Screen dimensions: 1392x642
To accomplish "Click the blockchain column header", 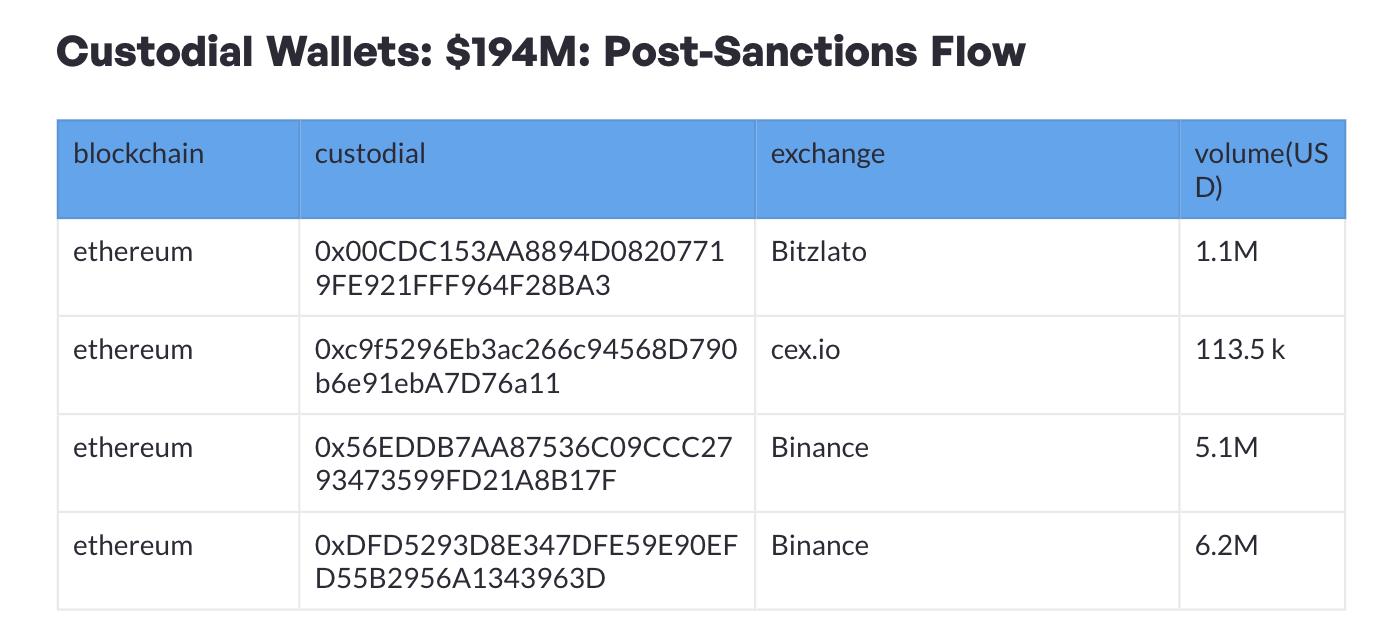I will click(138, 154).
